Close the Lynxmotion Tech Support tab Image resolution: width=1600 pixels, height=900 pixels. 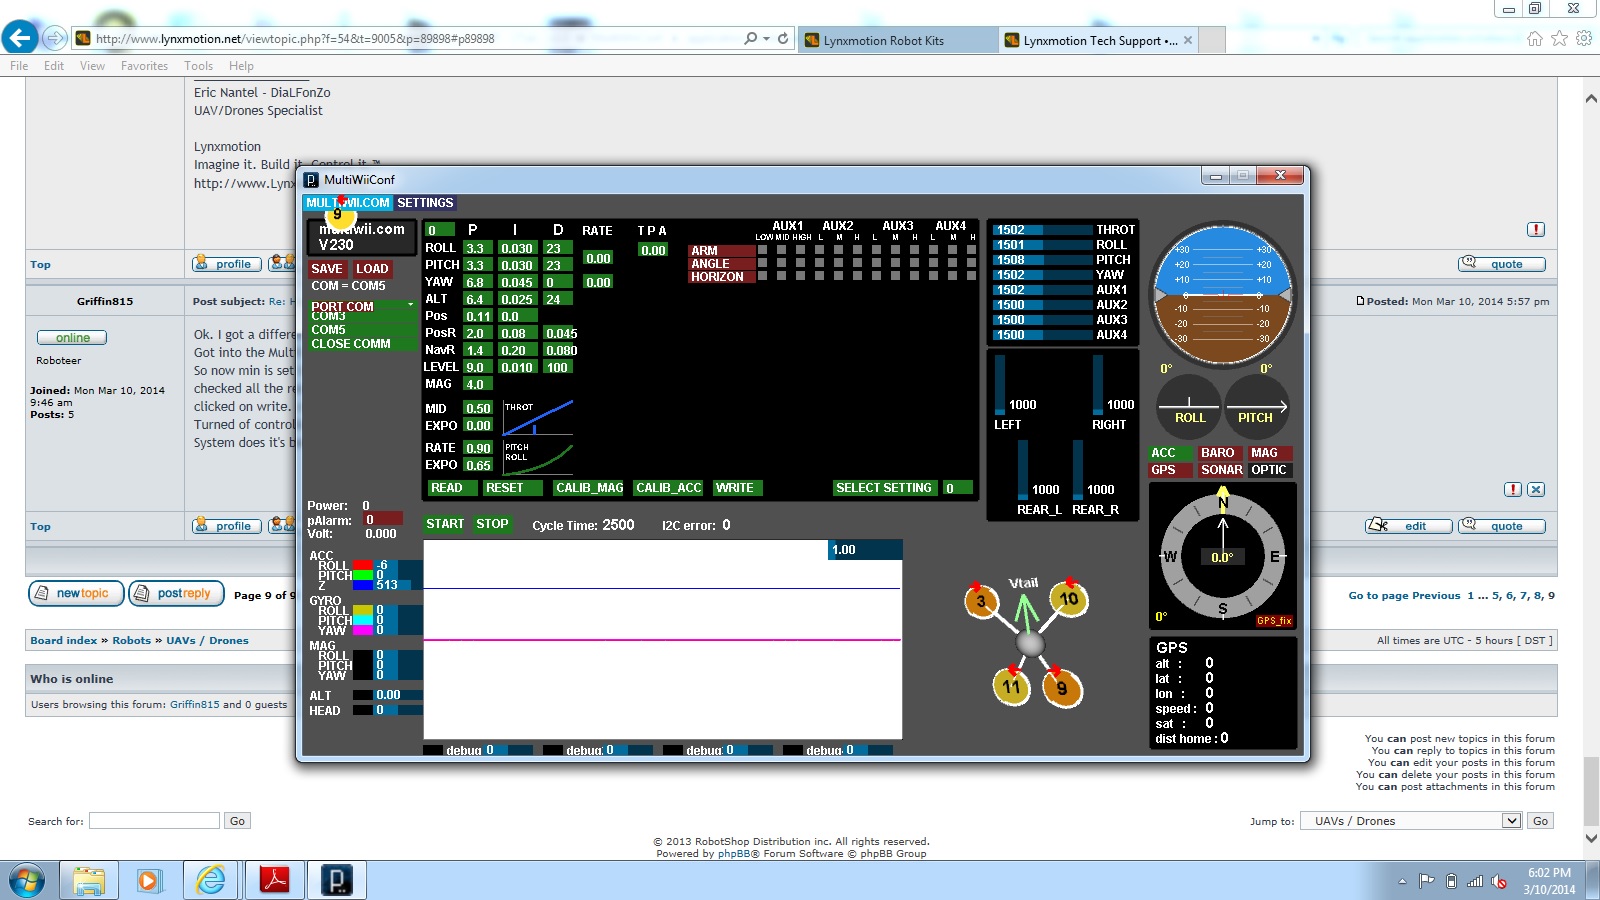(1188, 40)
